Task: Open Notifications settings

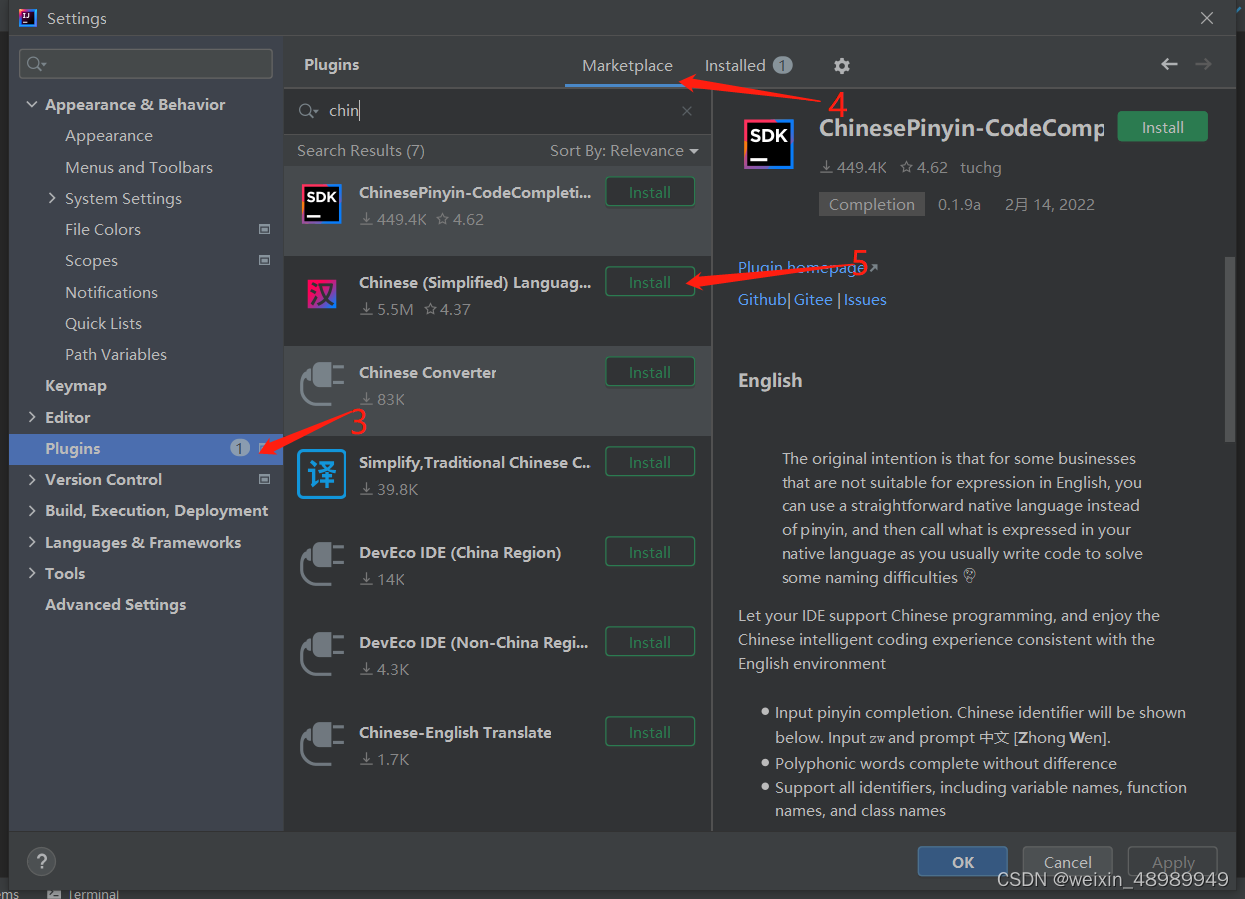Action: click(111, 292)
